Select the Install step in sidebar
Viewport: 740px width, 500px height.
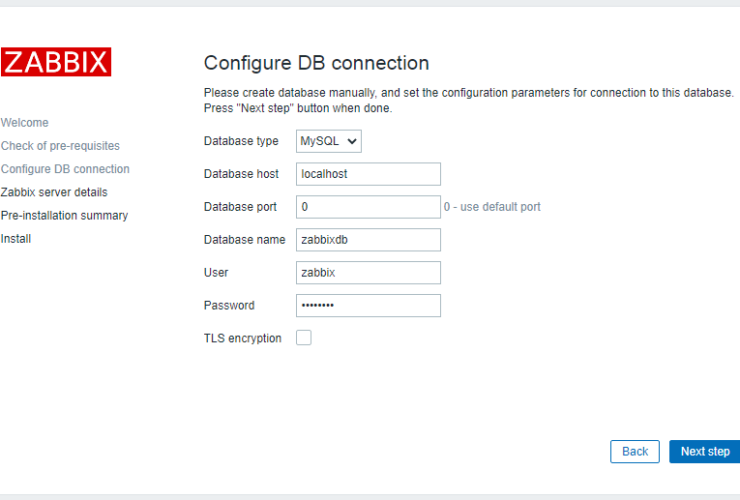click(x=16, y=238)
